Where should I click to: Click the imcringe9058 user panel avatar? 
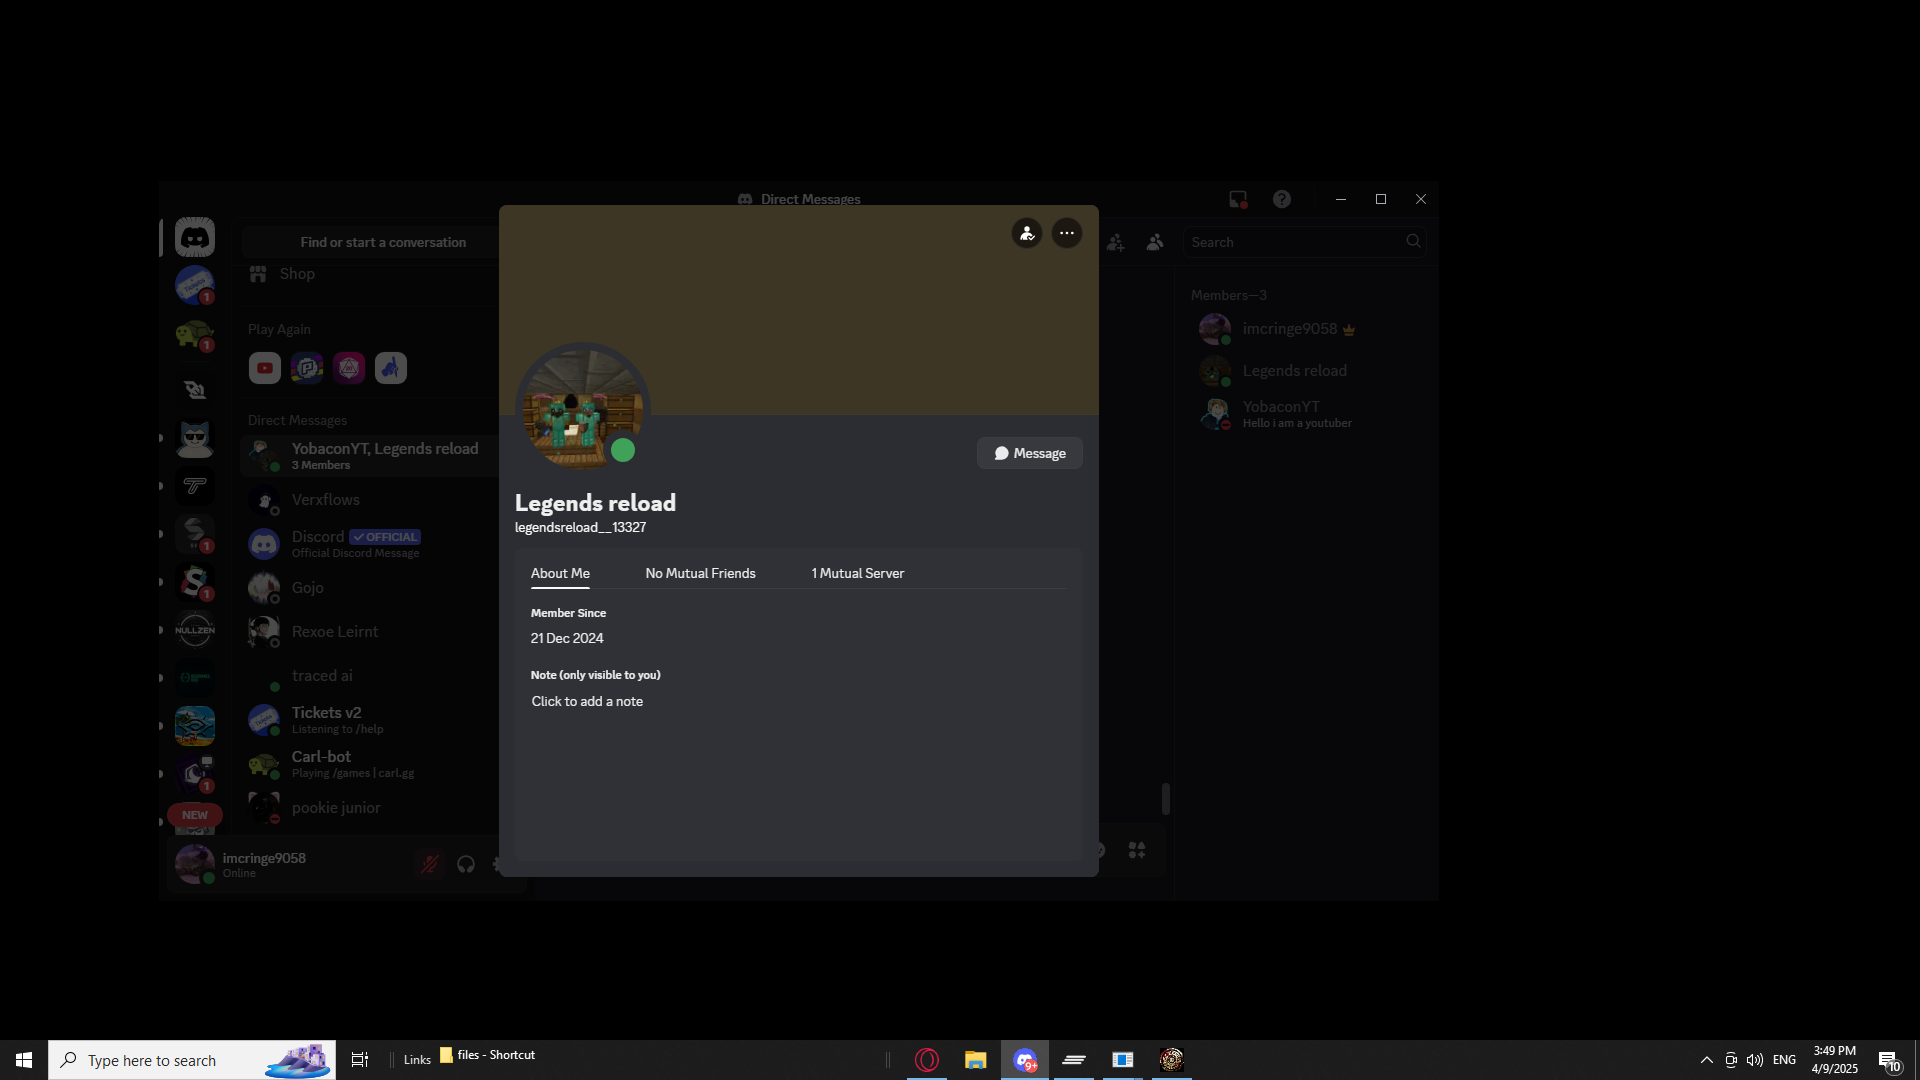195,864
